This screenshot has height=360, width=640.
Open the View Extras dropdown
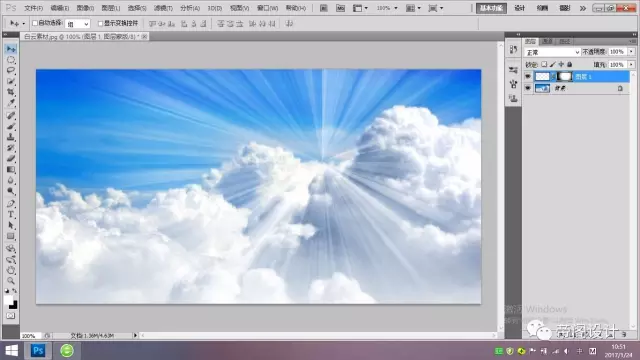[x=360, y=8]
